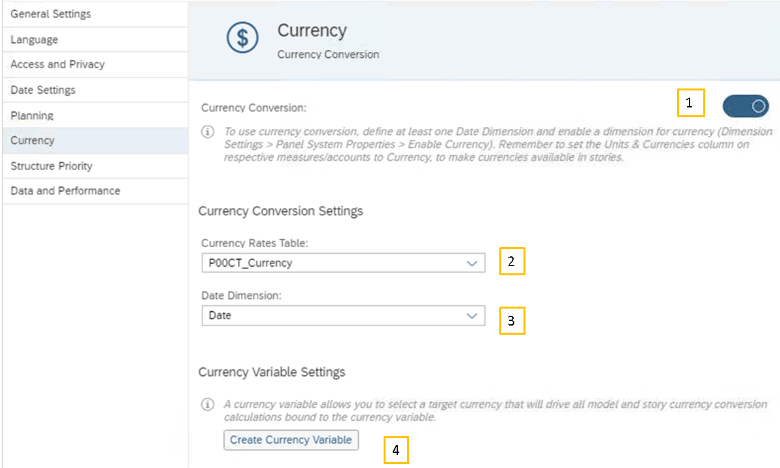Click the yellow callout marker numbered 1
780x468 pixels.
690,103
